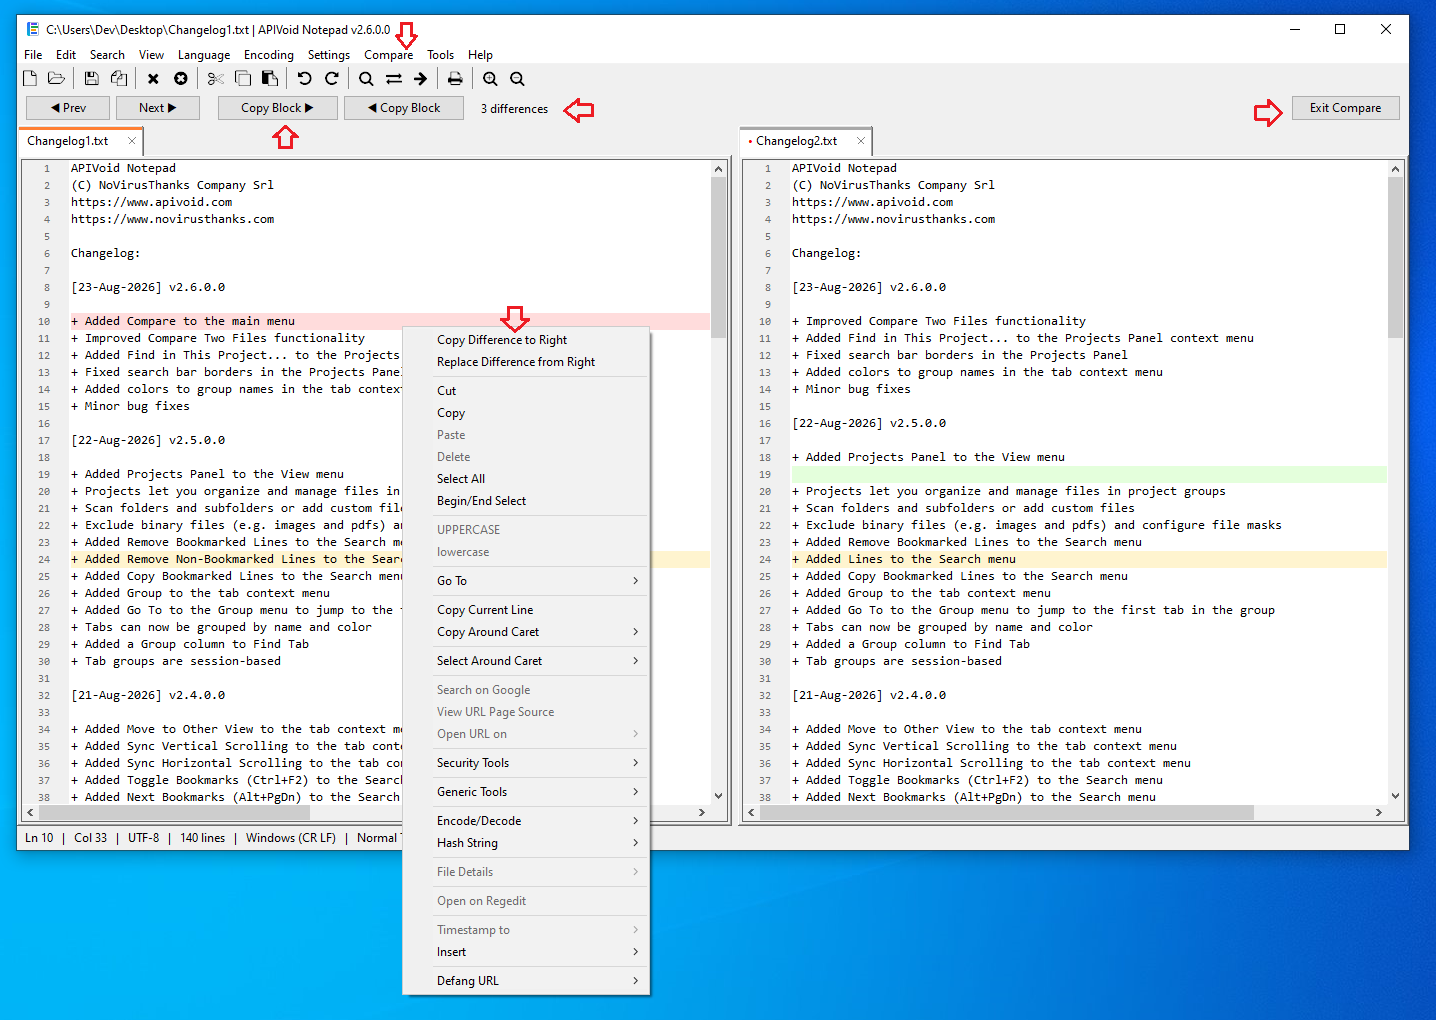Viewport: 1437px width, 1020px height.
Task: Click the Redo arrow icon
Action: 332,78
